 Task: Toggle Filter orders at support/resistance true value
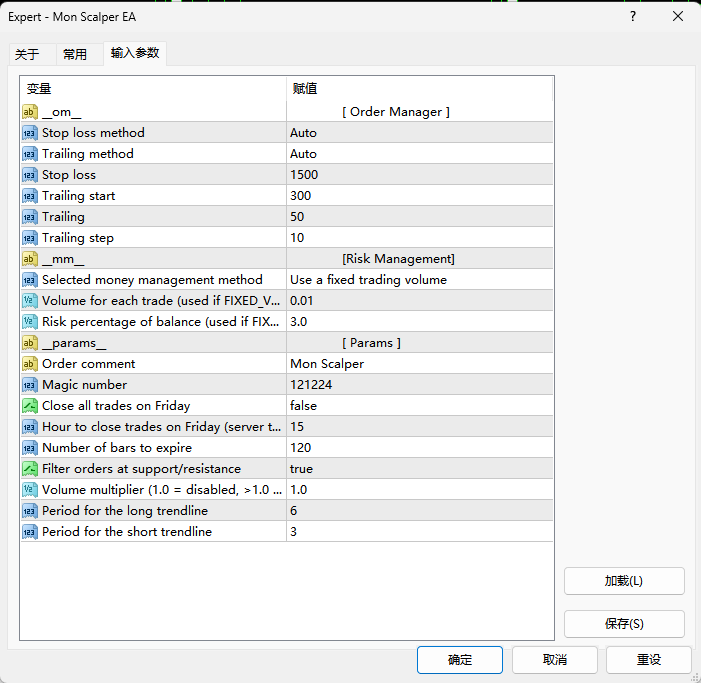(418, 469)
